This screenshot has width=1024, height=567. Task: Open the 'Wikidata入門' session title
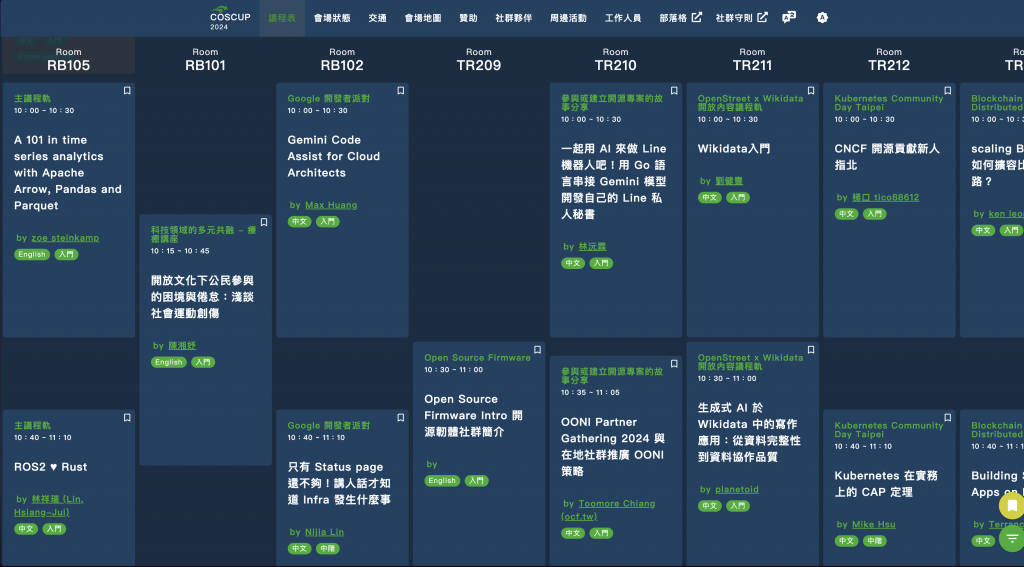[733, 149]
